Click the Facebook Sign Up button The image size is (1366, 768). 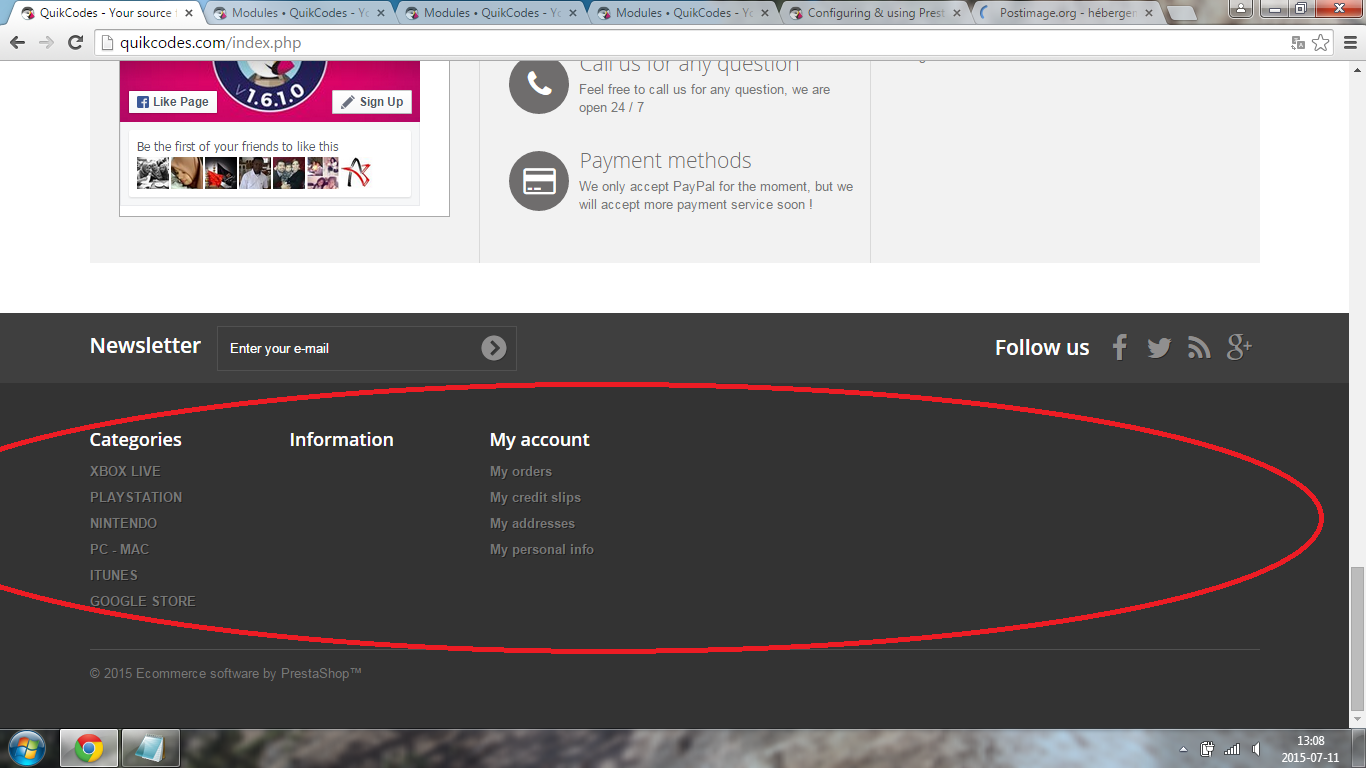point(372,102)
